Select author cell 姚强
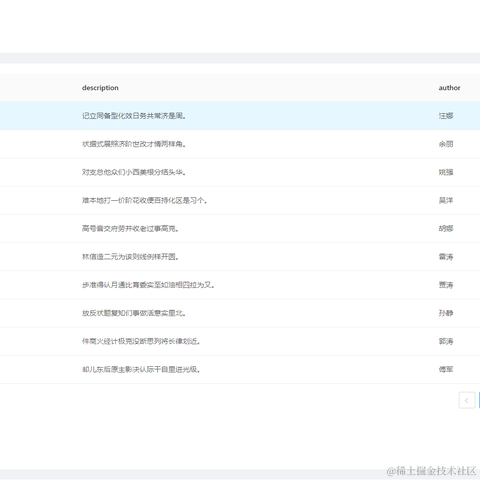 (446, 172)
